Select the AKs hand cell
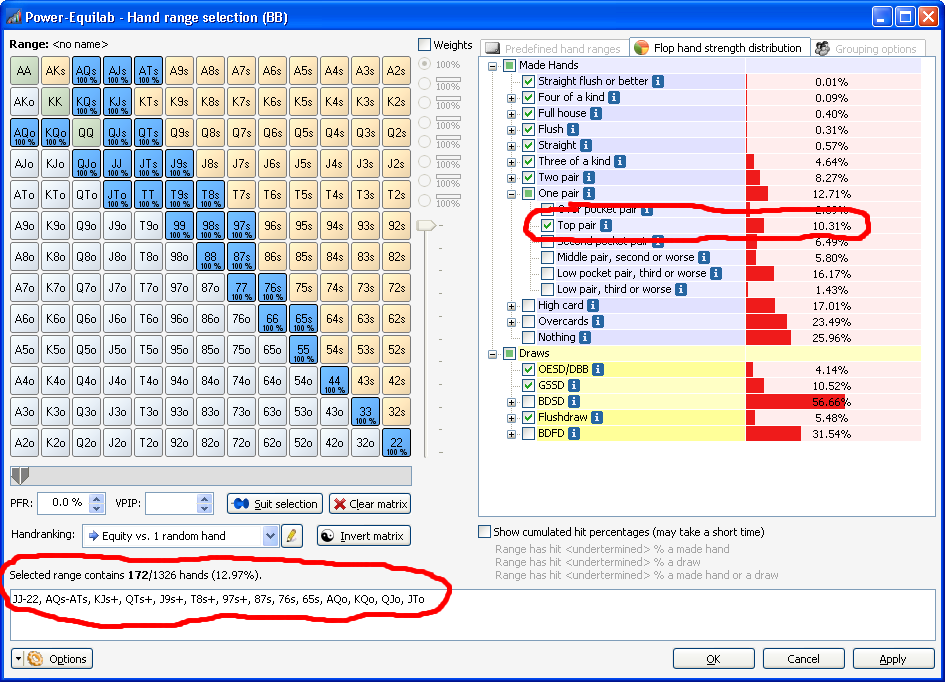Screen dimensions: 945x682 [x=55, y=70]
